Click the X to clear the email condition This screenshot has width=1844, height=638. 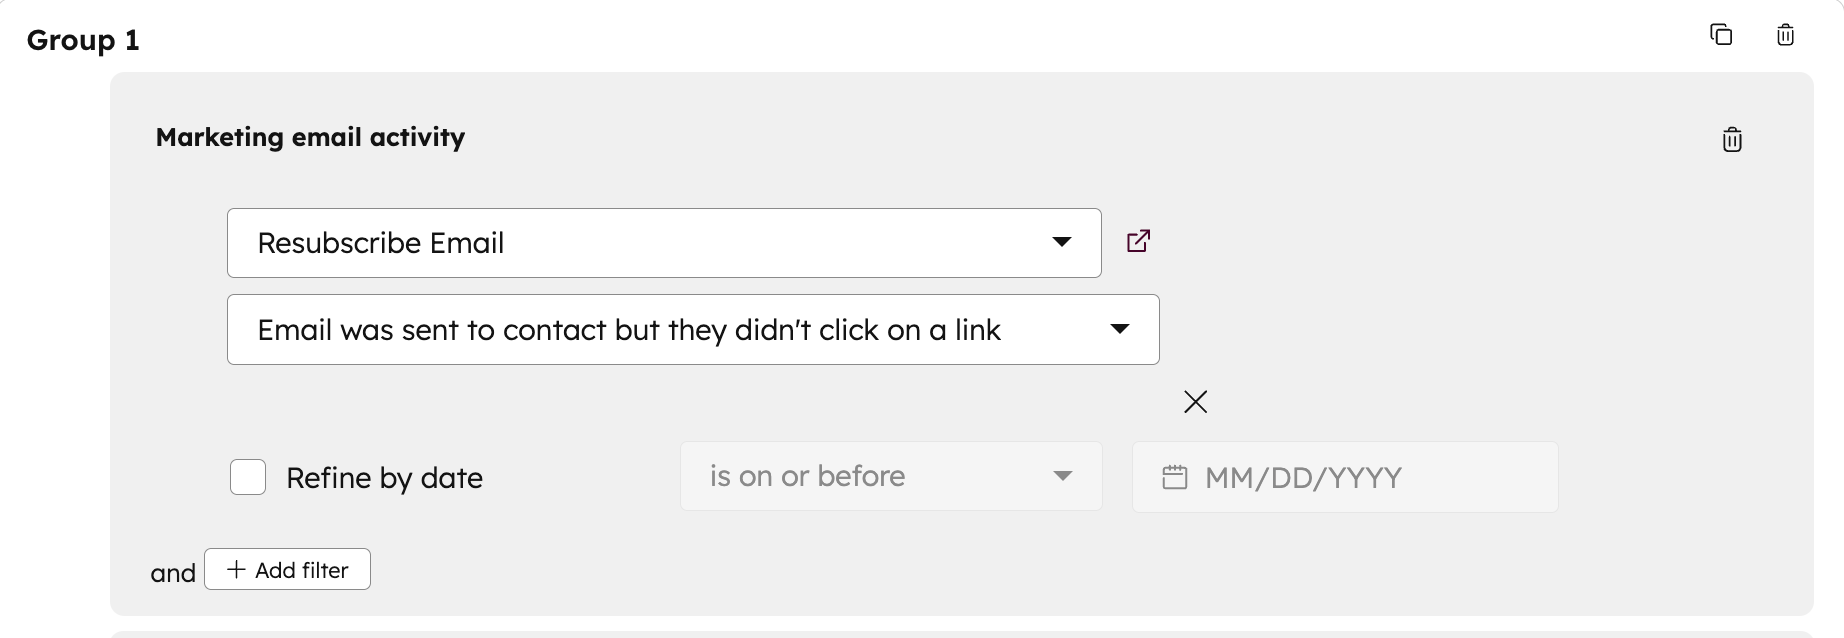(1195, 401)
